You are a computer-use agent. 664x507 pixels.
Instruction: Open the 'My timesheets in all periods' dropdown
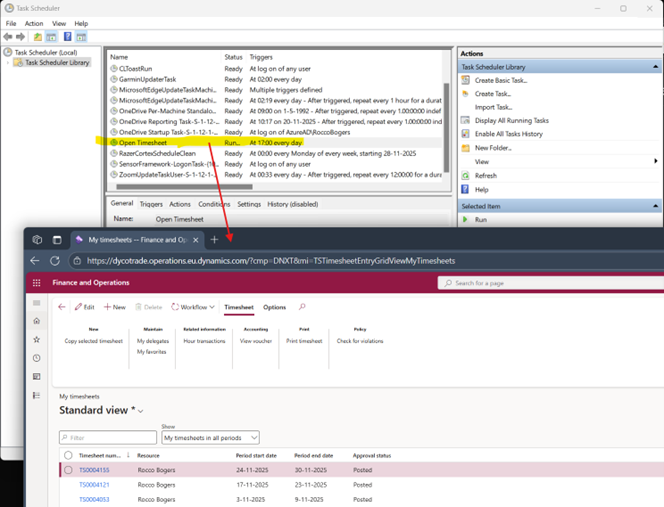[x=210, y=437]
